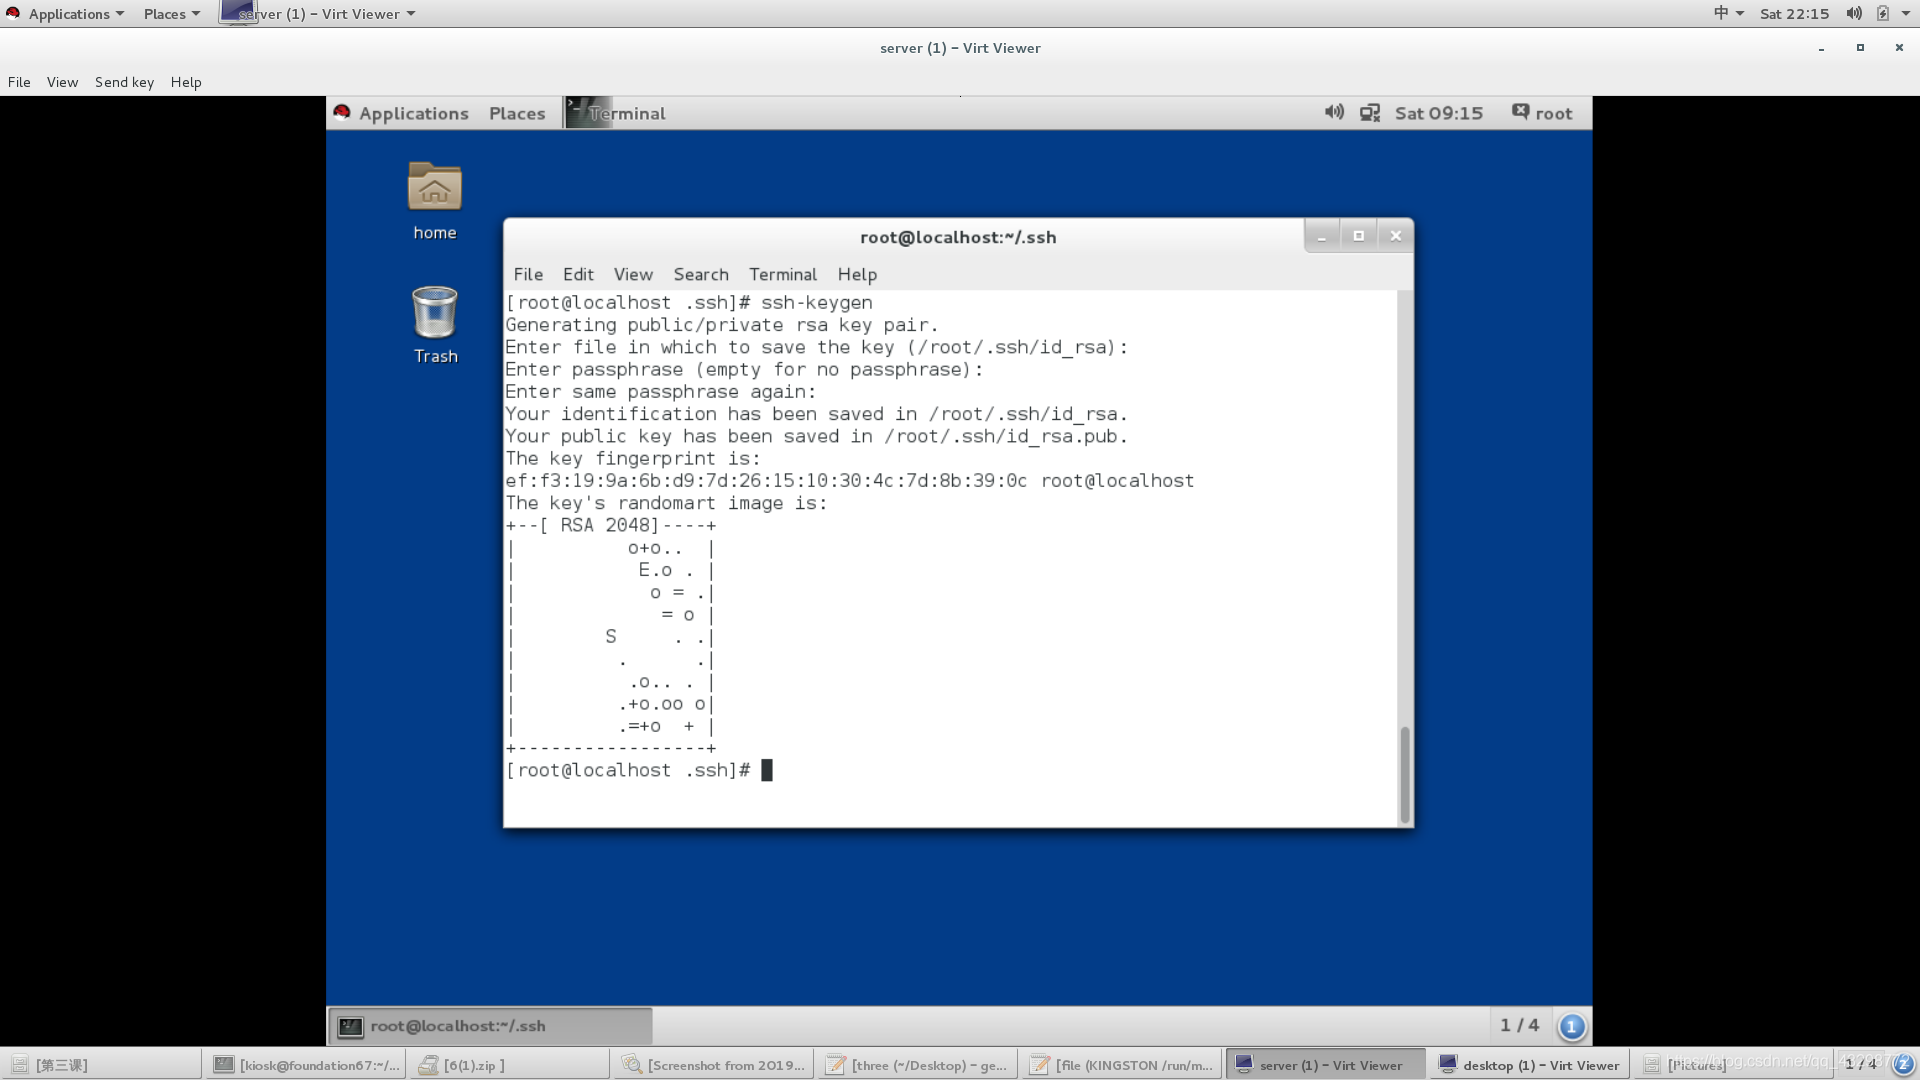Screen dimensions: 1920x1080
Task: Click the host power battery icon
Action: point(1883,13)
